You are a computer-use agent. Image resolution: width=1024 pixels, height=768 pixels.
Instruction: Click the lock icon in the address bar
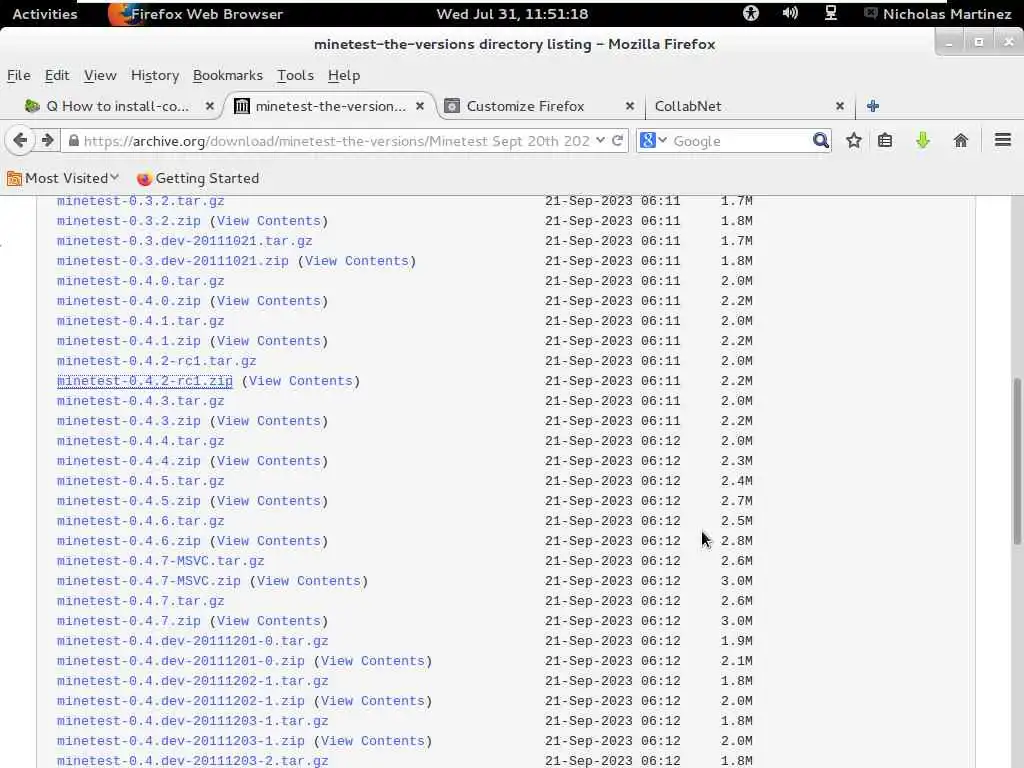pyautogui.click(x=74, y=141)
